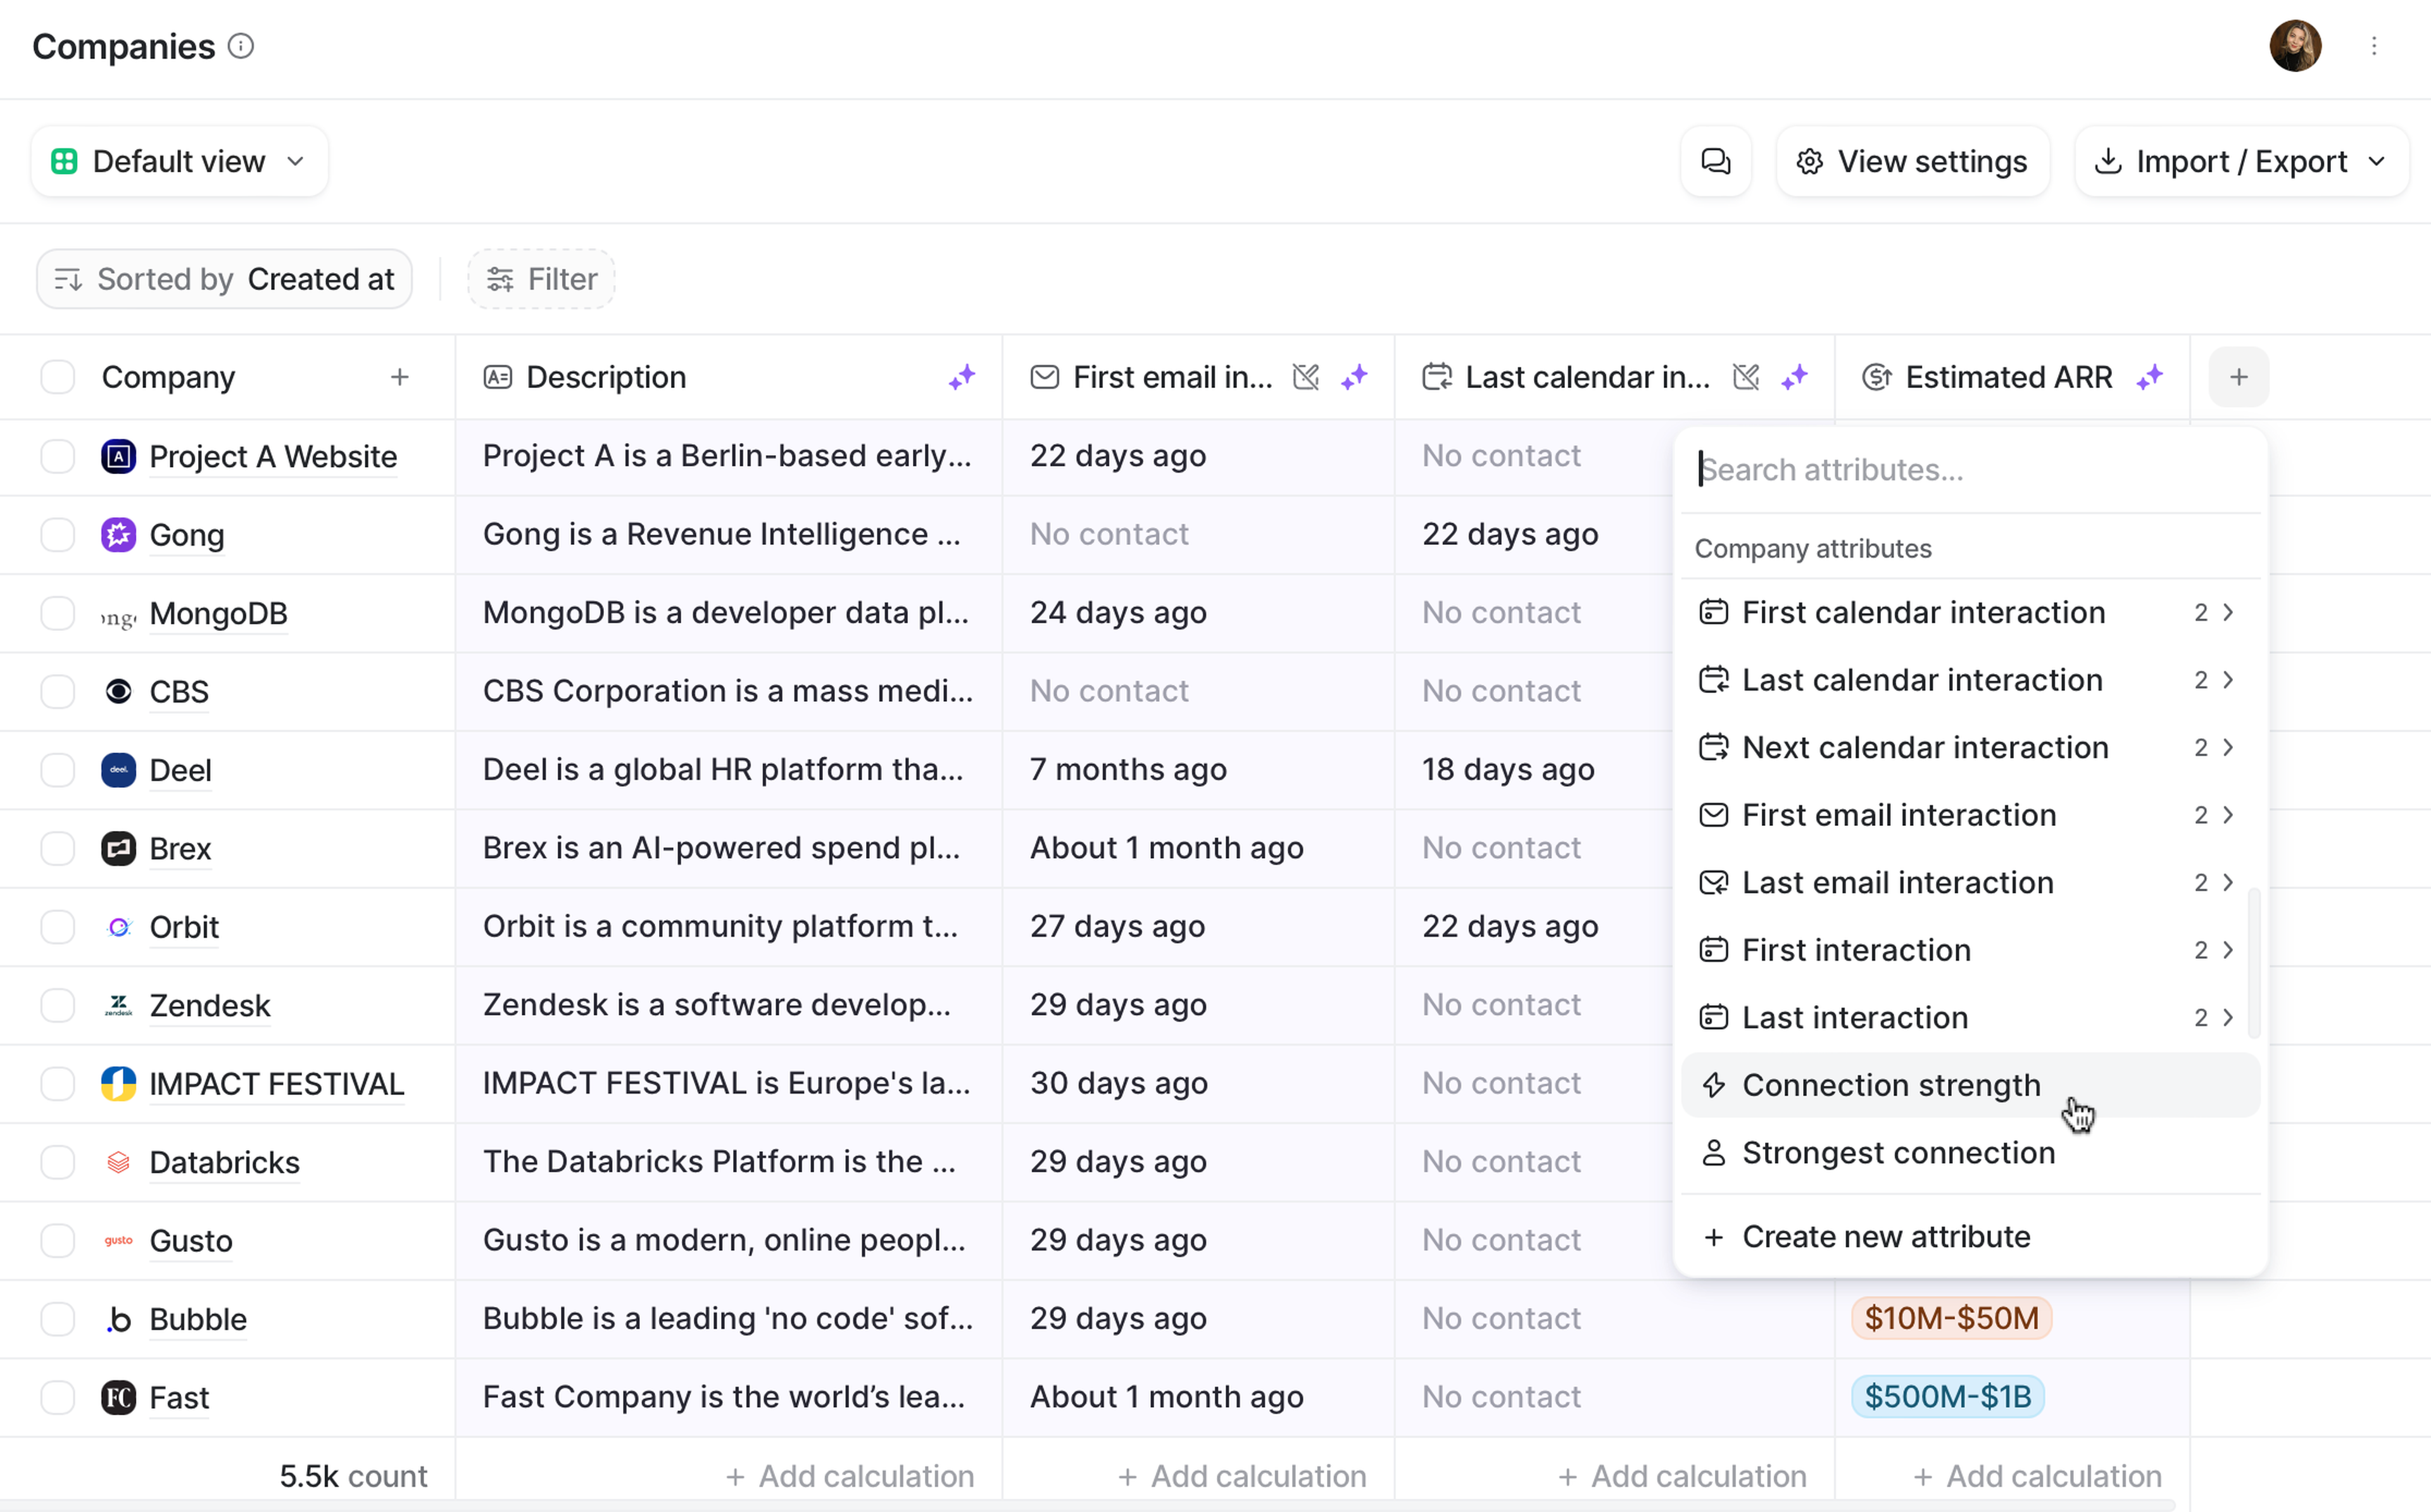Click the sparkle icon in Description header
2431x1512 pixels.
click(961, 377)
